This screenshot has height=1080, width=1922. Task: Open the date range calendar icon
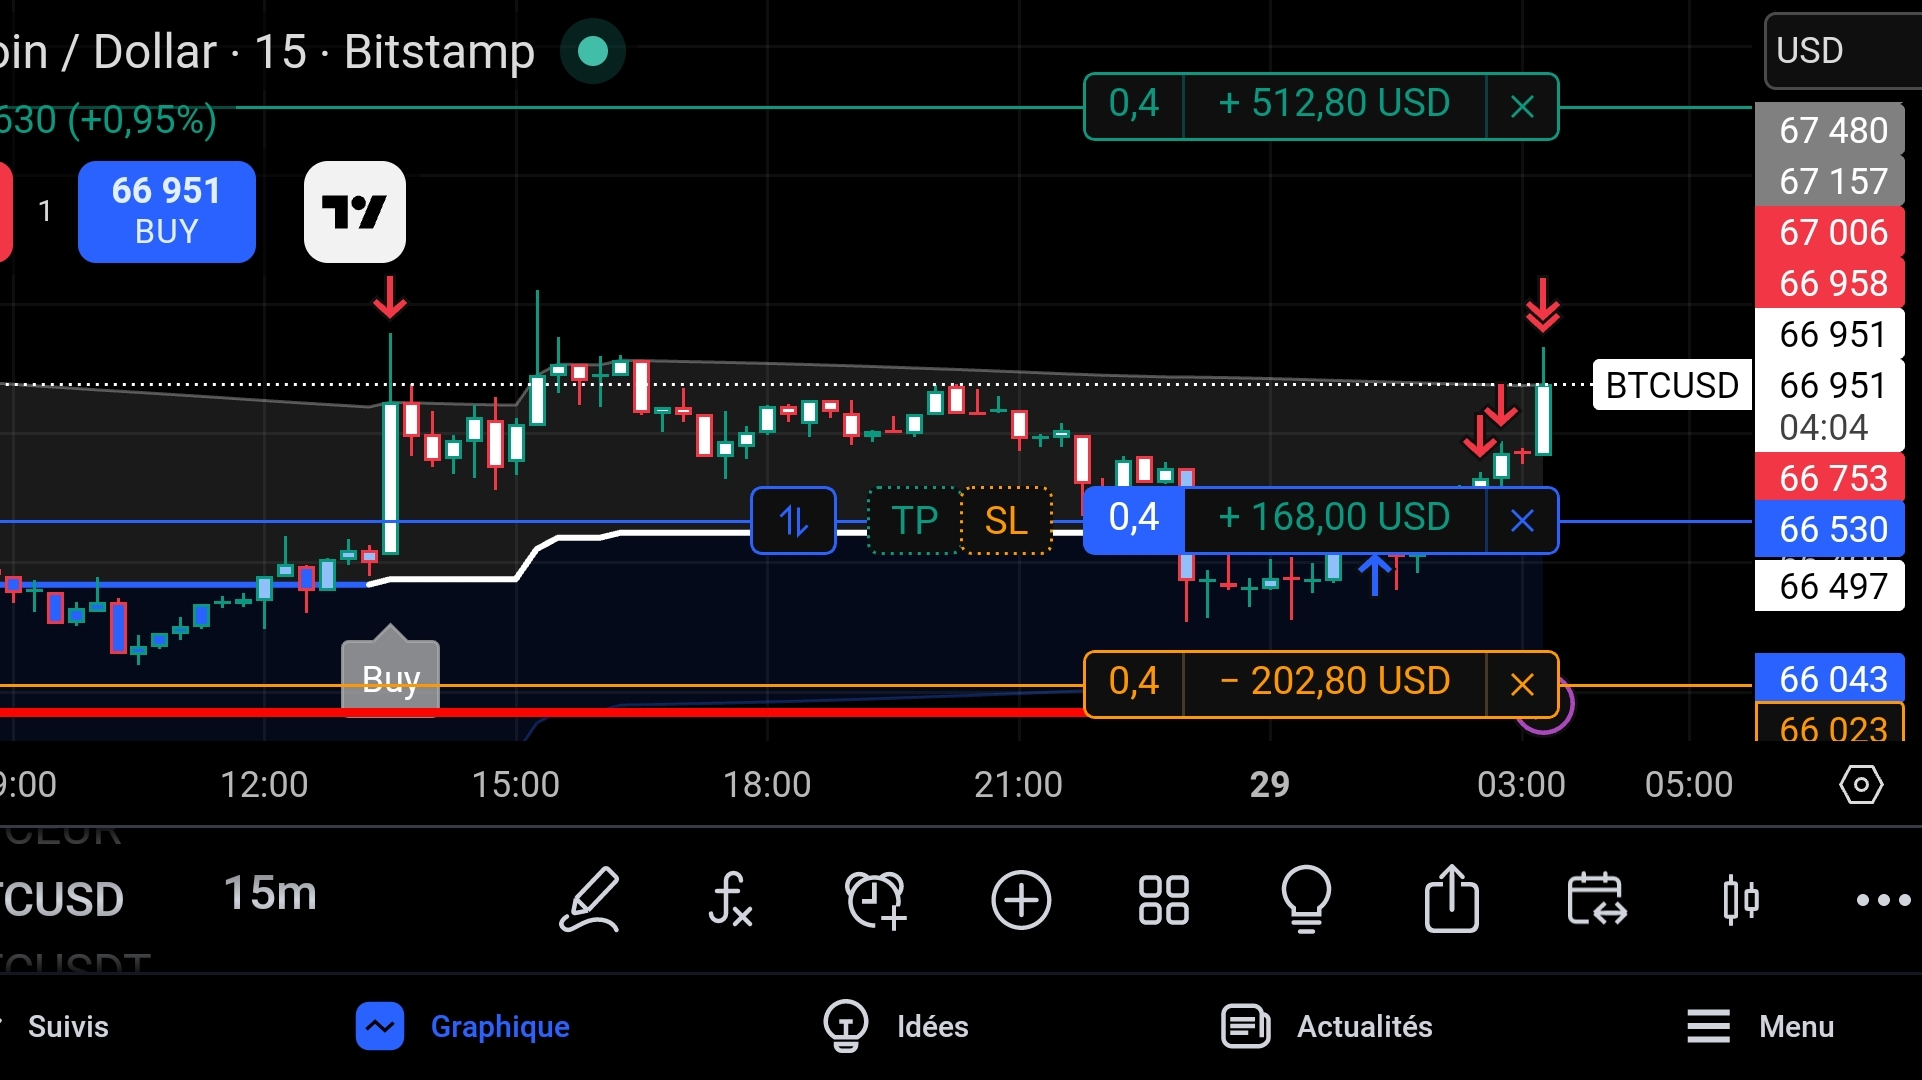tap(1596, 900)
